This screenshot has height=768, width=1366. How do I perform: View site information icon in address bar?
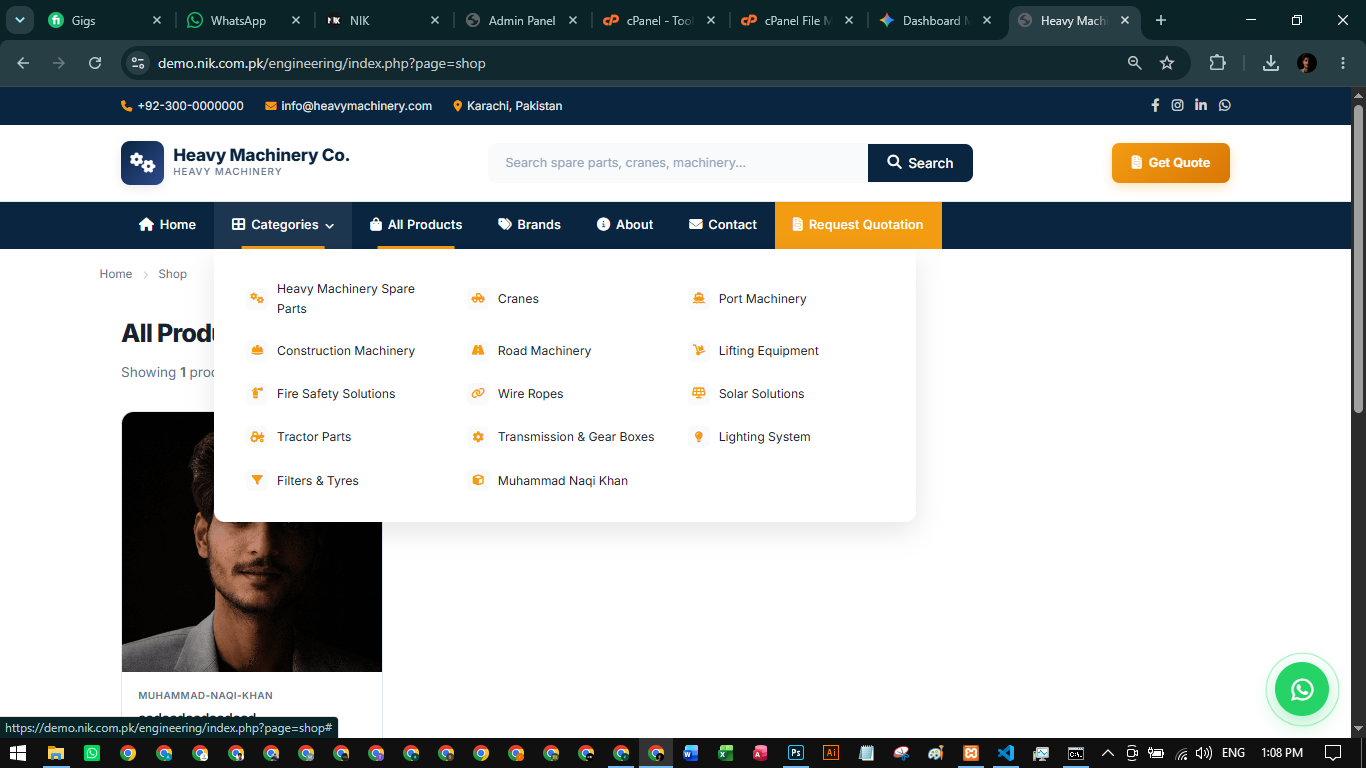click(138, 63)
